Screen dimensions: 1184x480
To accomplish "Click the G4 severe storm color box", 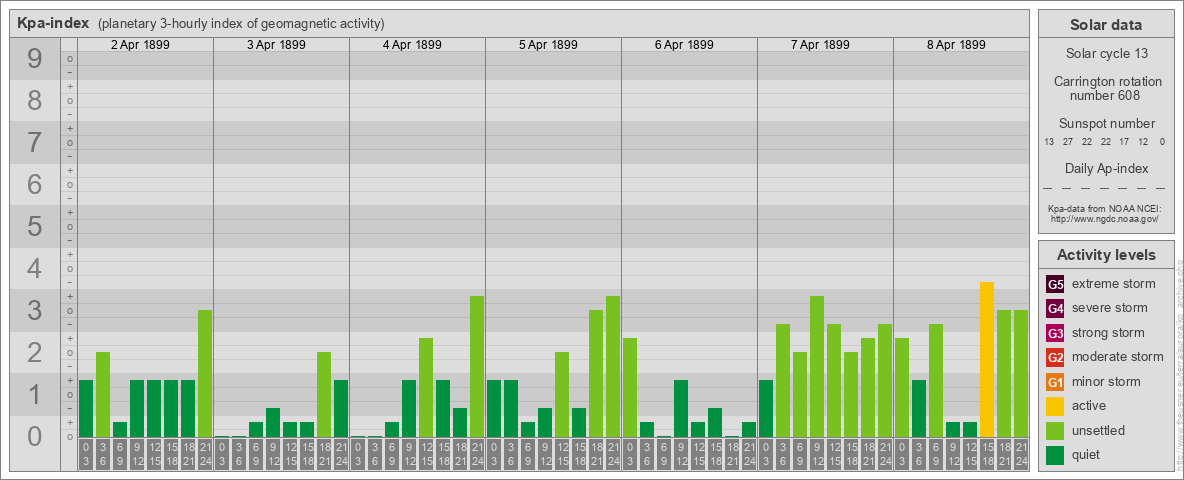I will [x=1056, y=309].
